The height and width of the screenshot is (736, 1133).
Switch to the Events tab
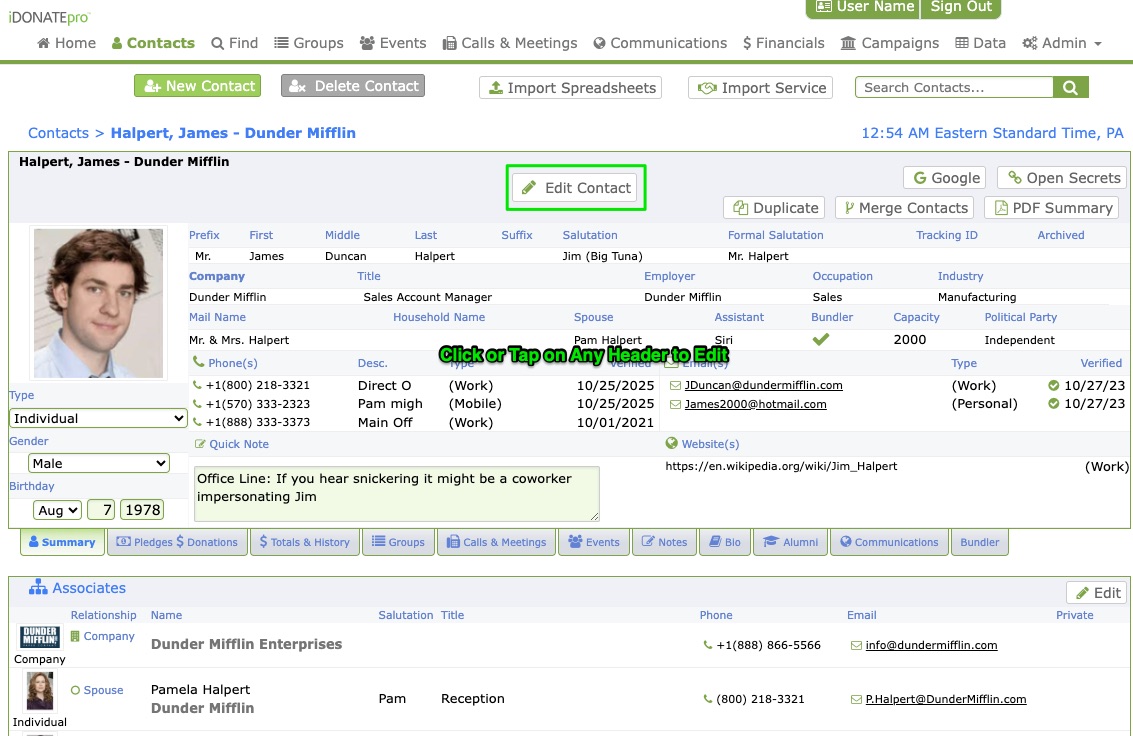click(594, 542)
